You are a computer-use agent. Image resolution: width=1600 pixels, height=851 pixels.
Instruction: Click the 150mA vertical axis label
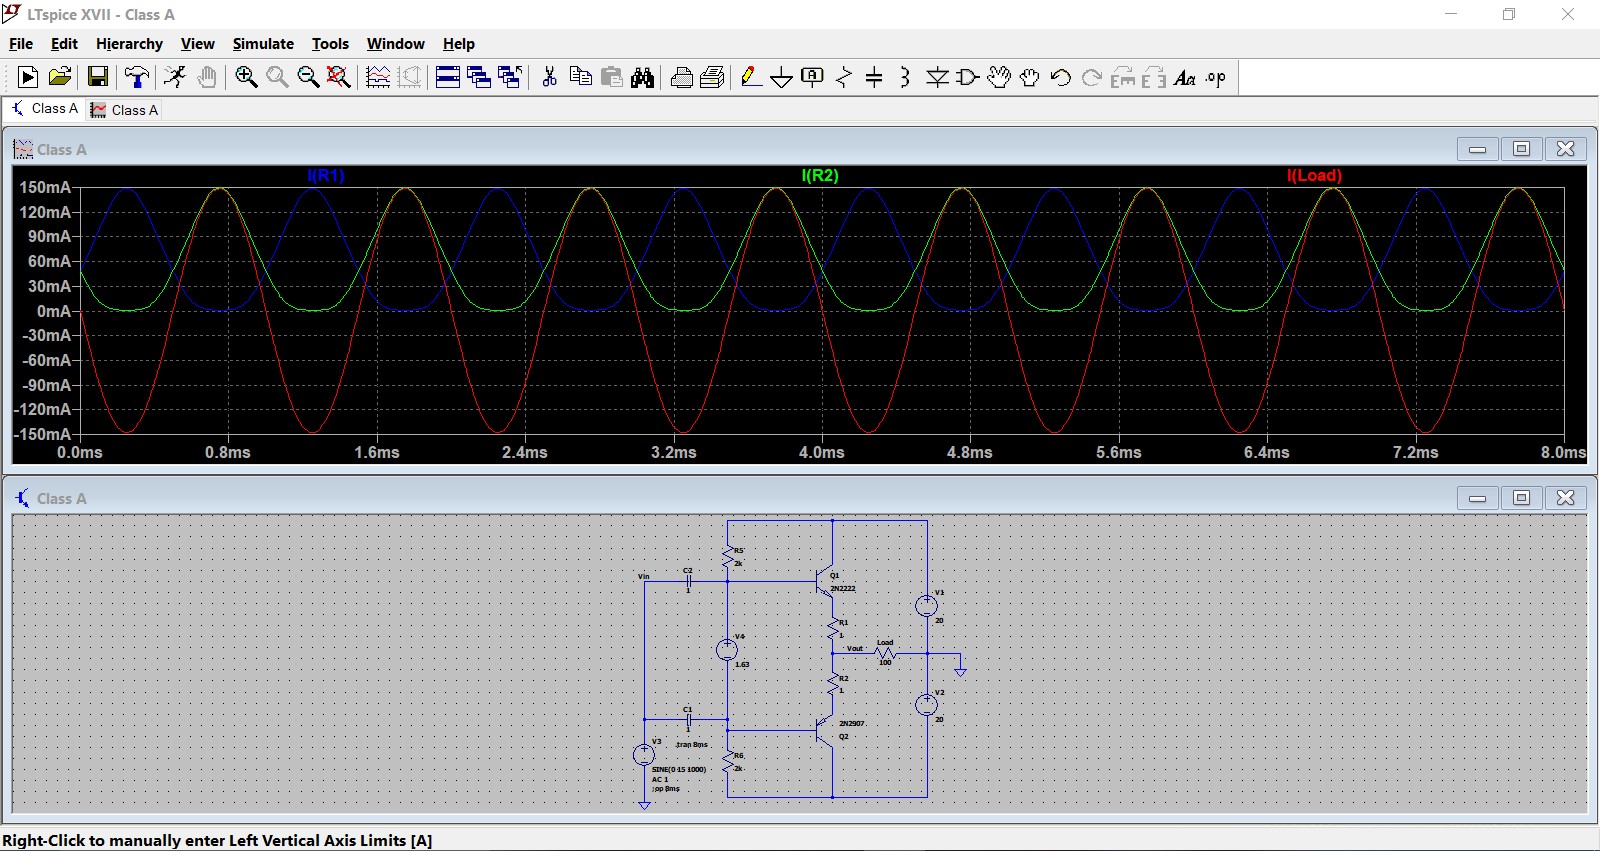pos(45,187)
